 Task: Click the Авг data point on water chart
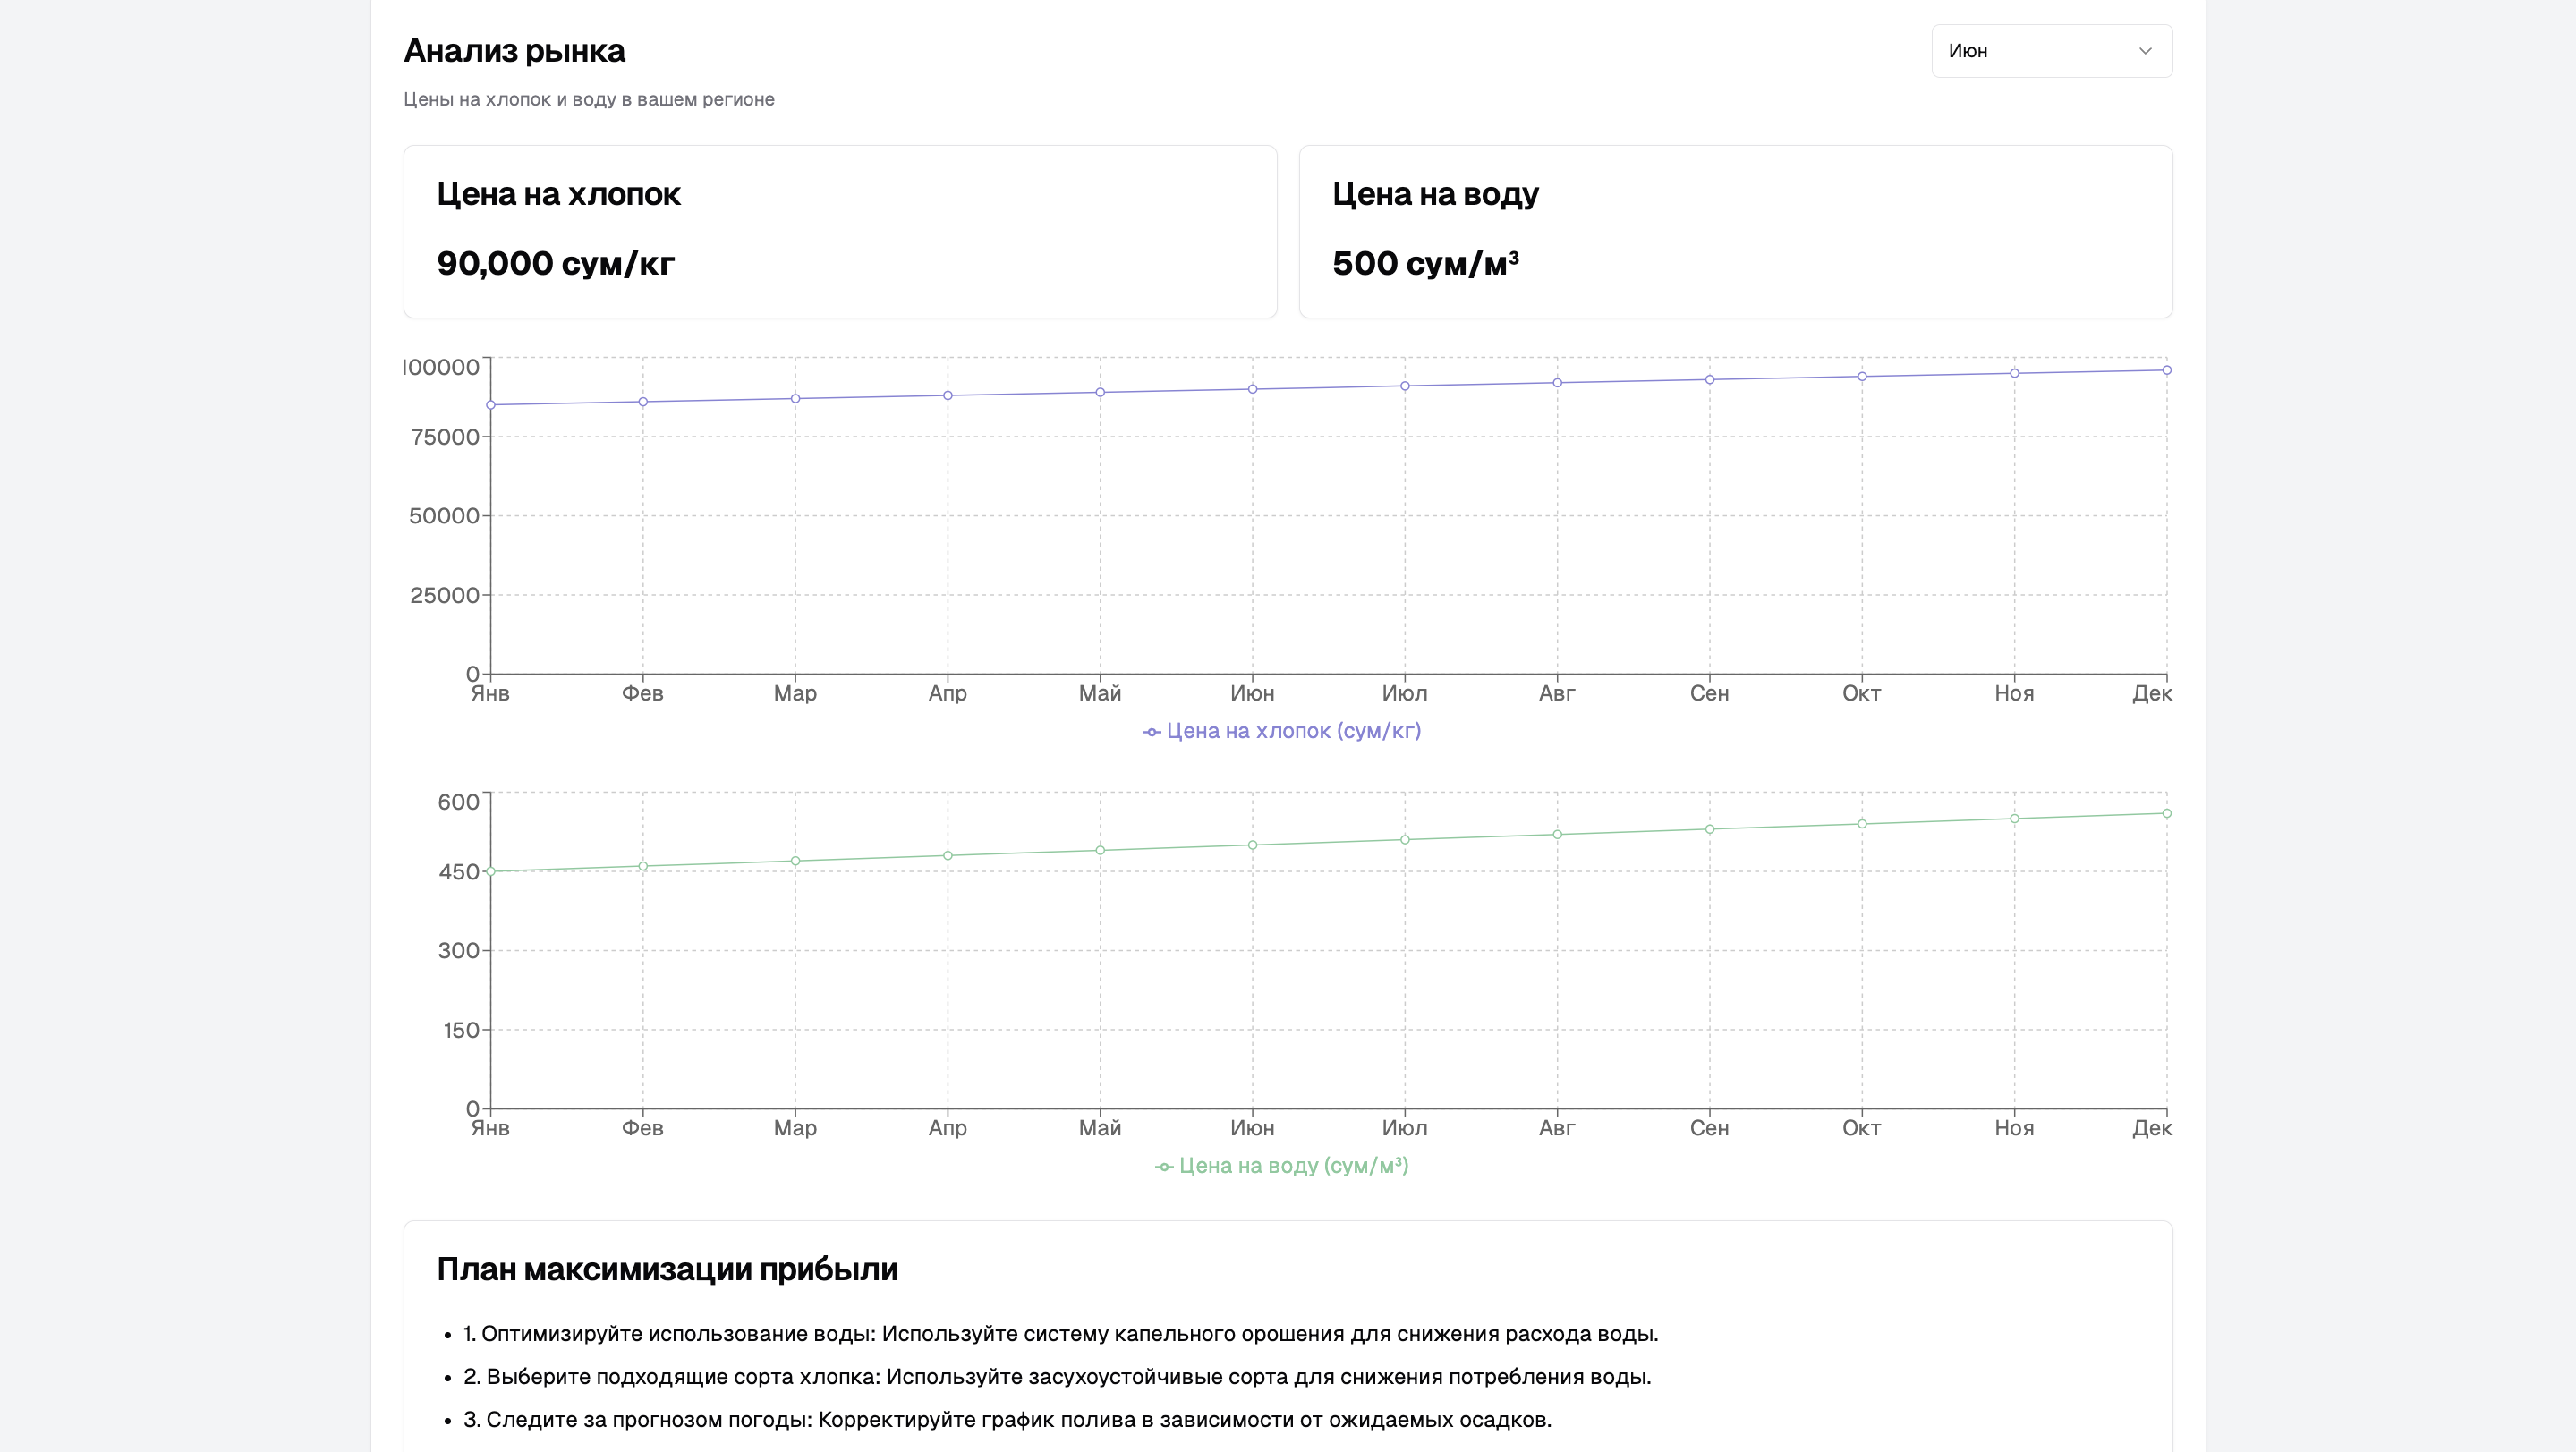(1557, 835)
